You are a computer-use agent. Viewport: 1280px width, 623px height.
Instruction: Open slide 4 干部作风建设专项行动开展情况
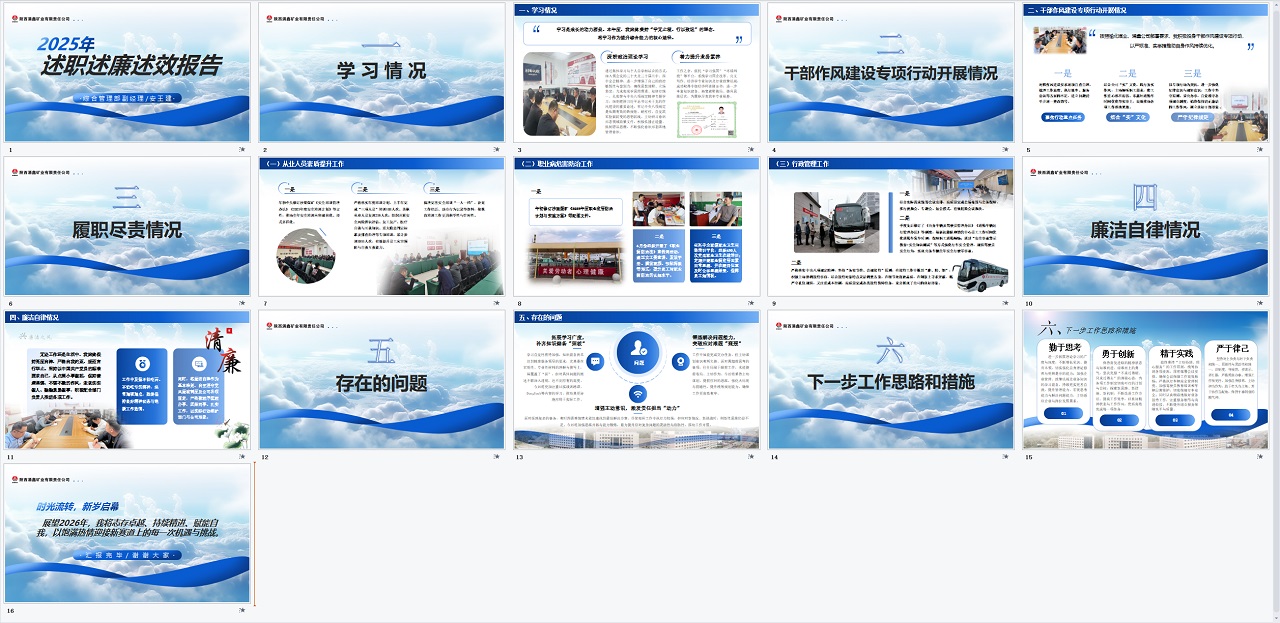click(x=892, y=72)
